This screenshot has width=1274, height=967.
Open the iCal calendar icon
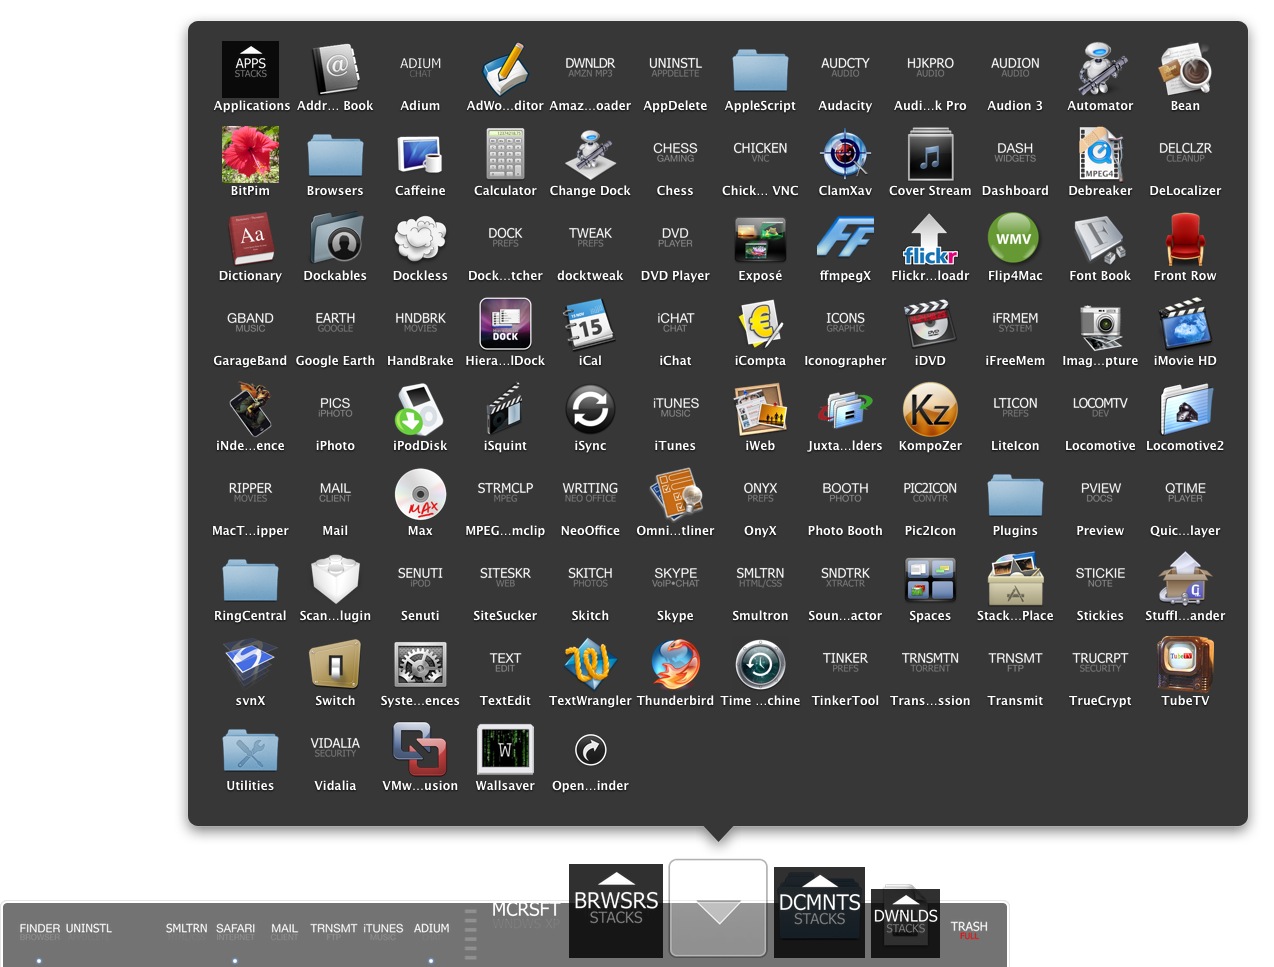click(x=590, y=324)
